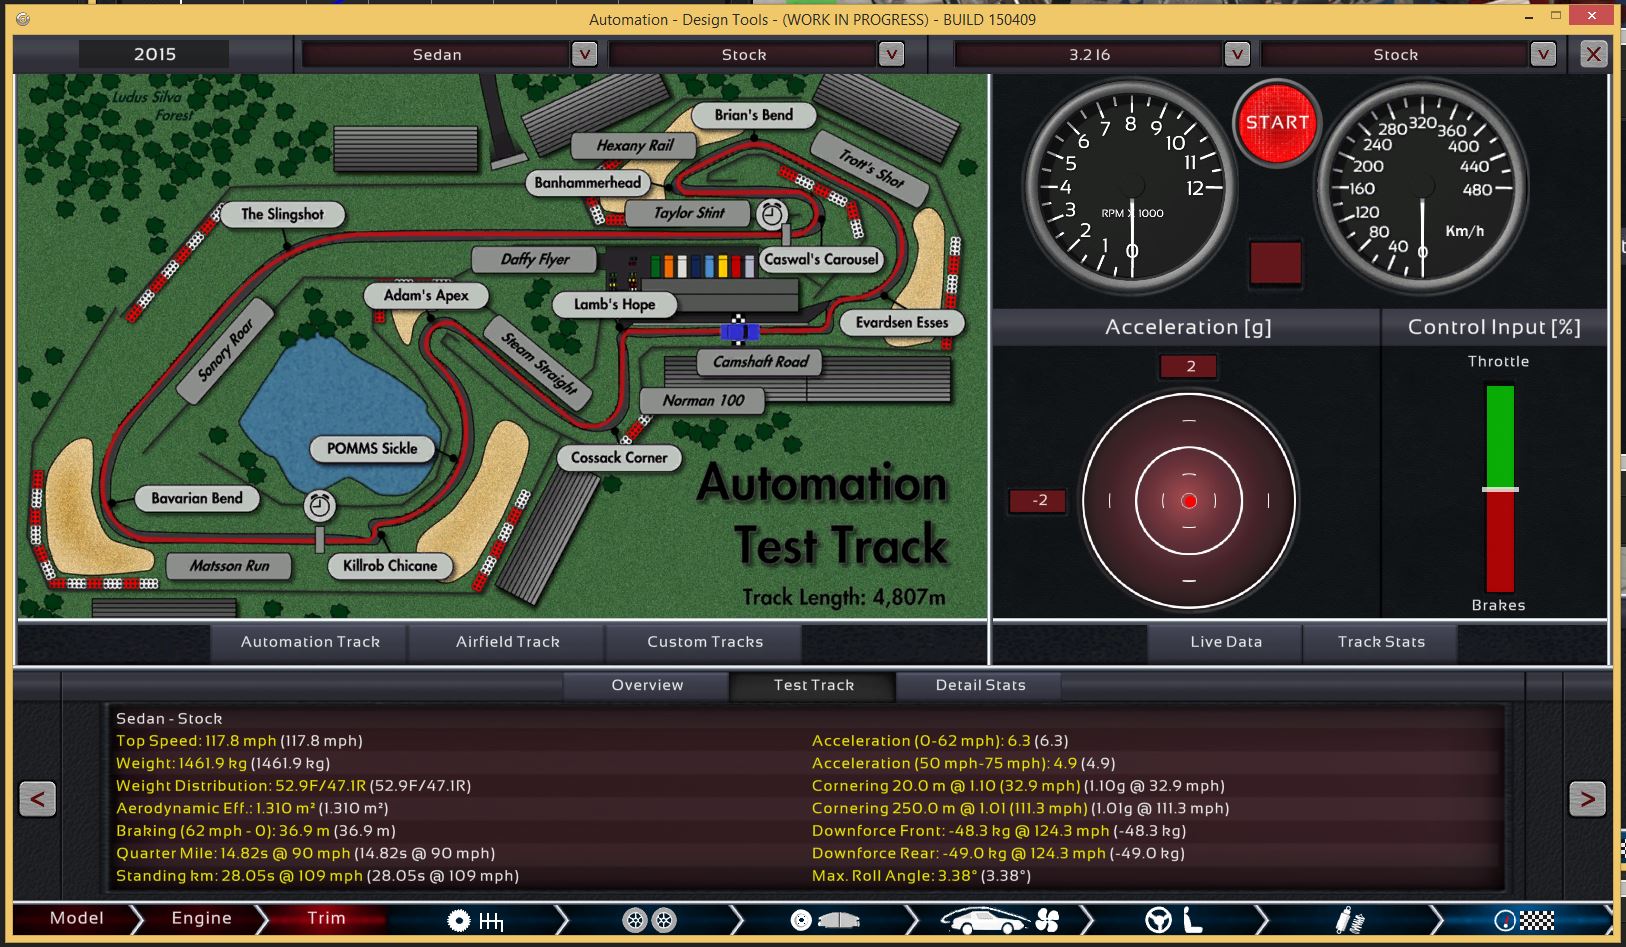Click the throttle and brake input bar

click(x=1499, y=489)
